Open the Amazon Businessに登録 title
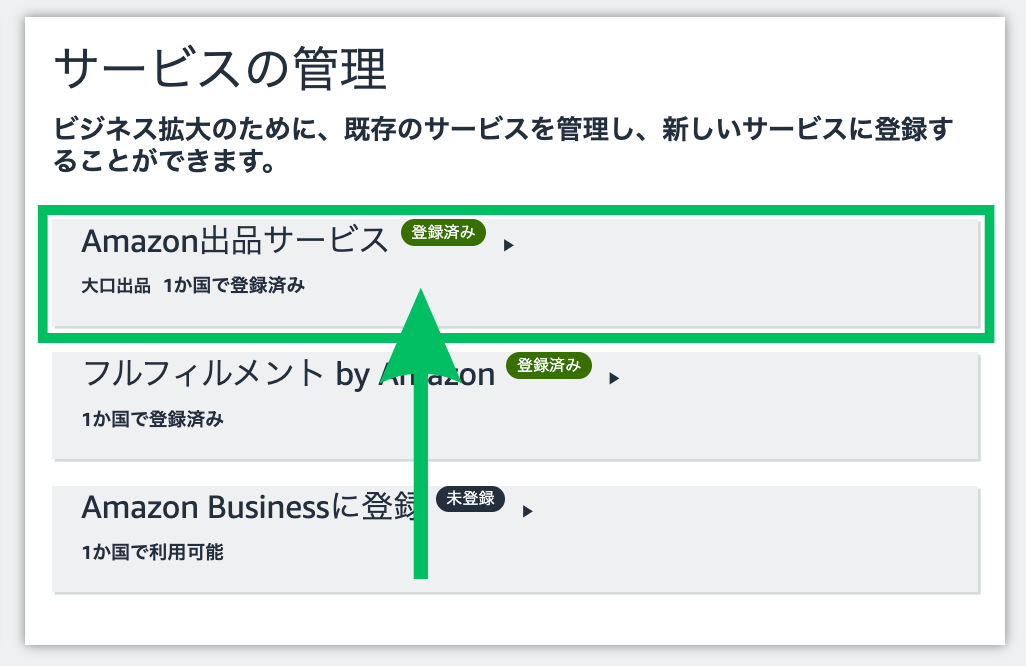 [x=249, y=506]
